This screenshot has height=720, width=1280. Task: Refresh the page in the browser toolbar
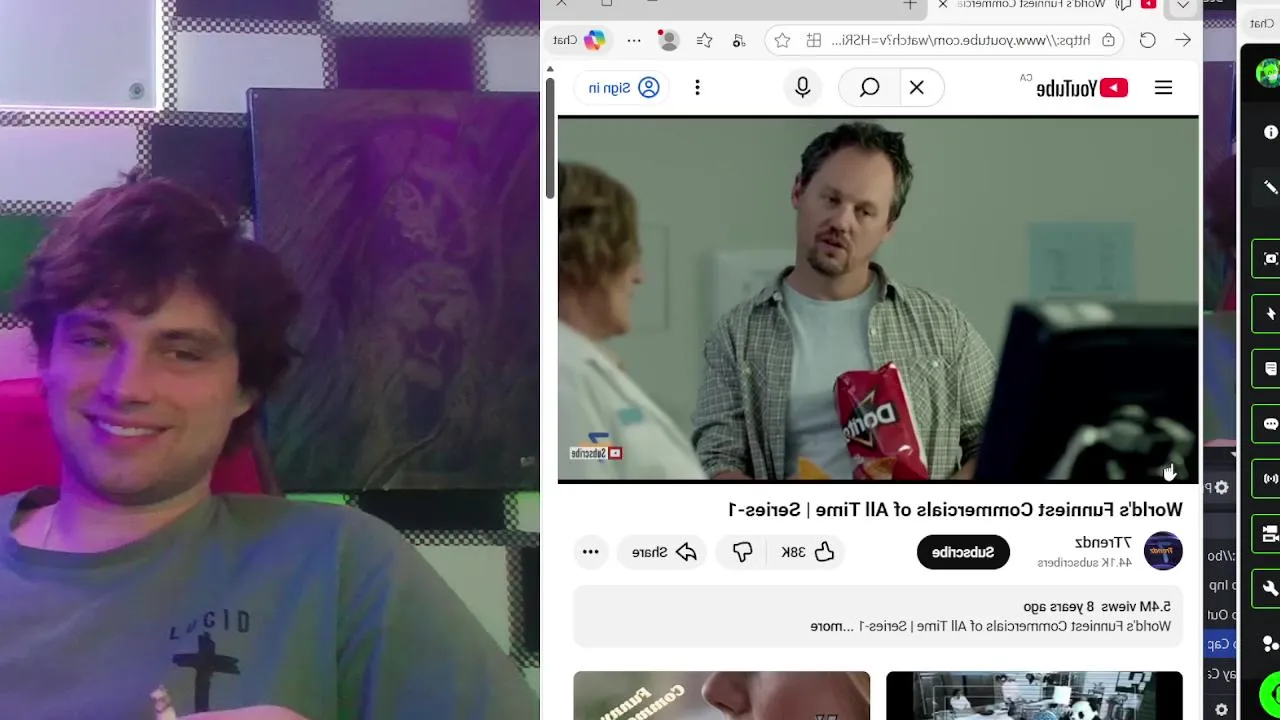(x=1147, y=40)
